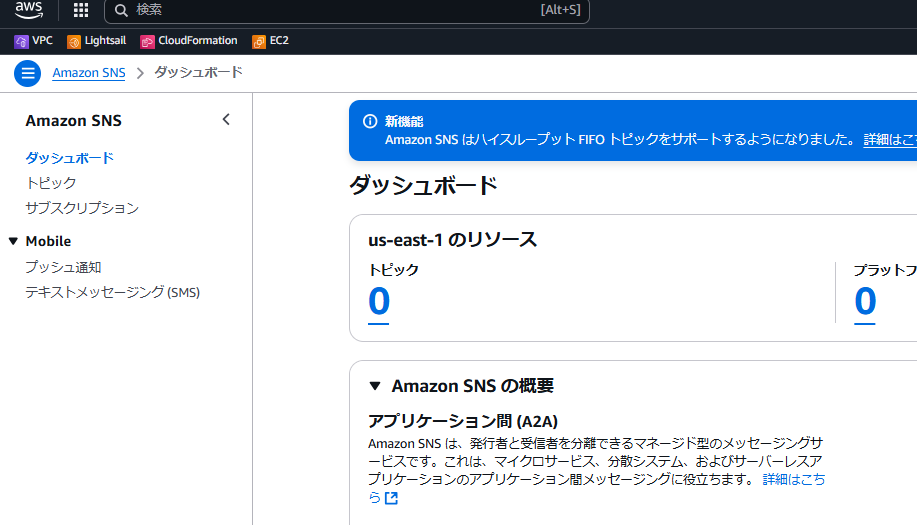The height and width of the screenshot is (525, 917).
Task: Open プッシュ通知 in the sidebar
Action: (63, 267)
